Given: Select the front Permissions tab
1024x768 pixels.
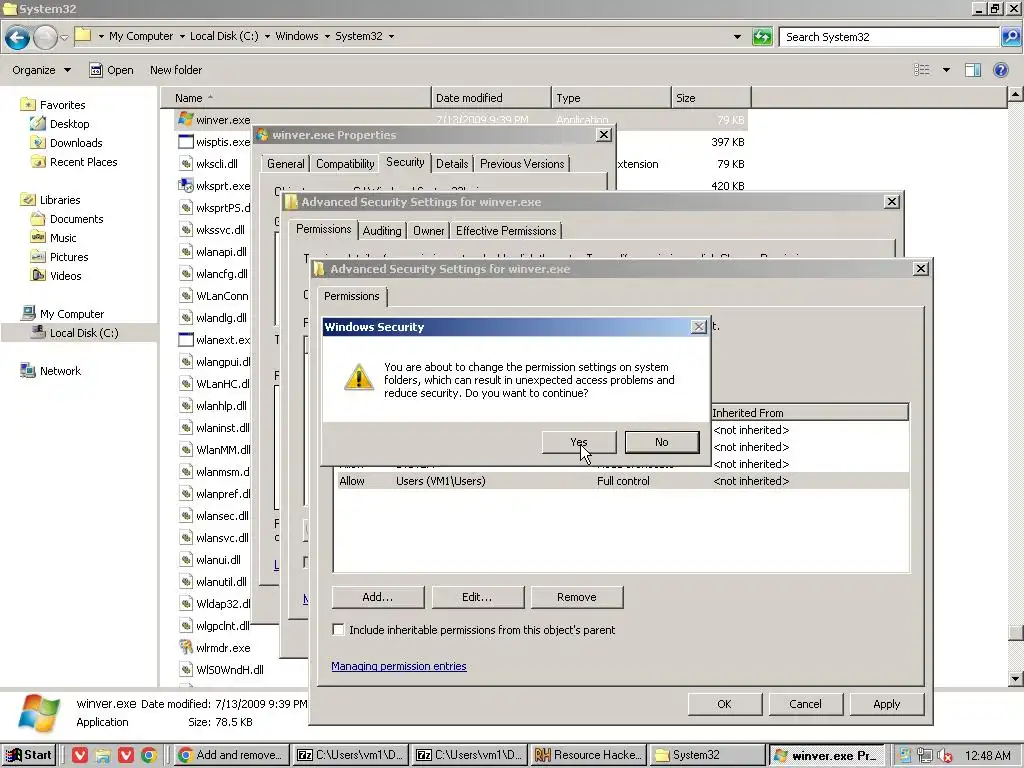Looking at the screenshot, I should 351,296.
